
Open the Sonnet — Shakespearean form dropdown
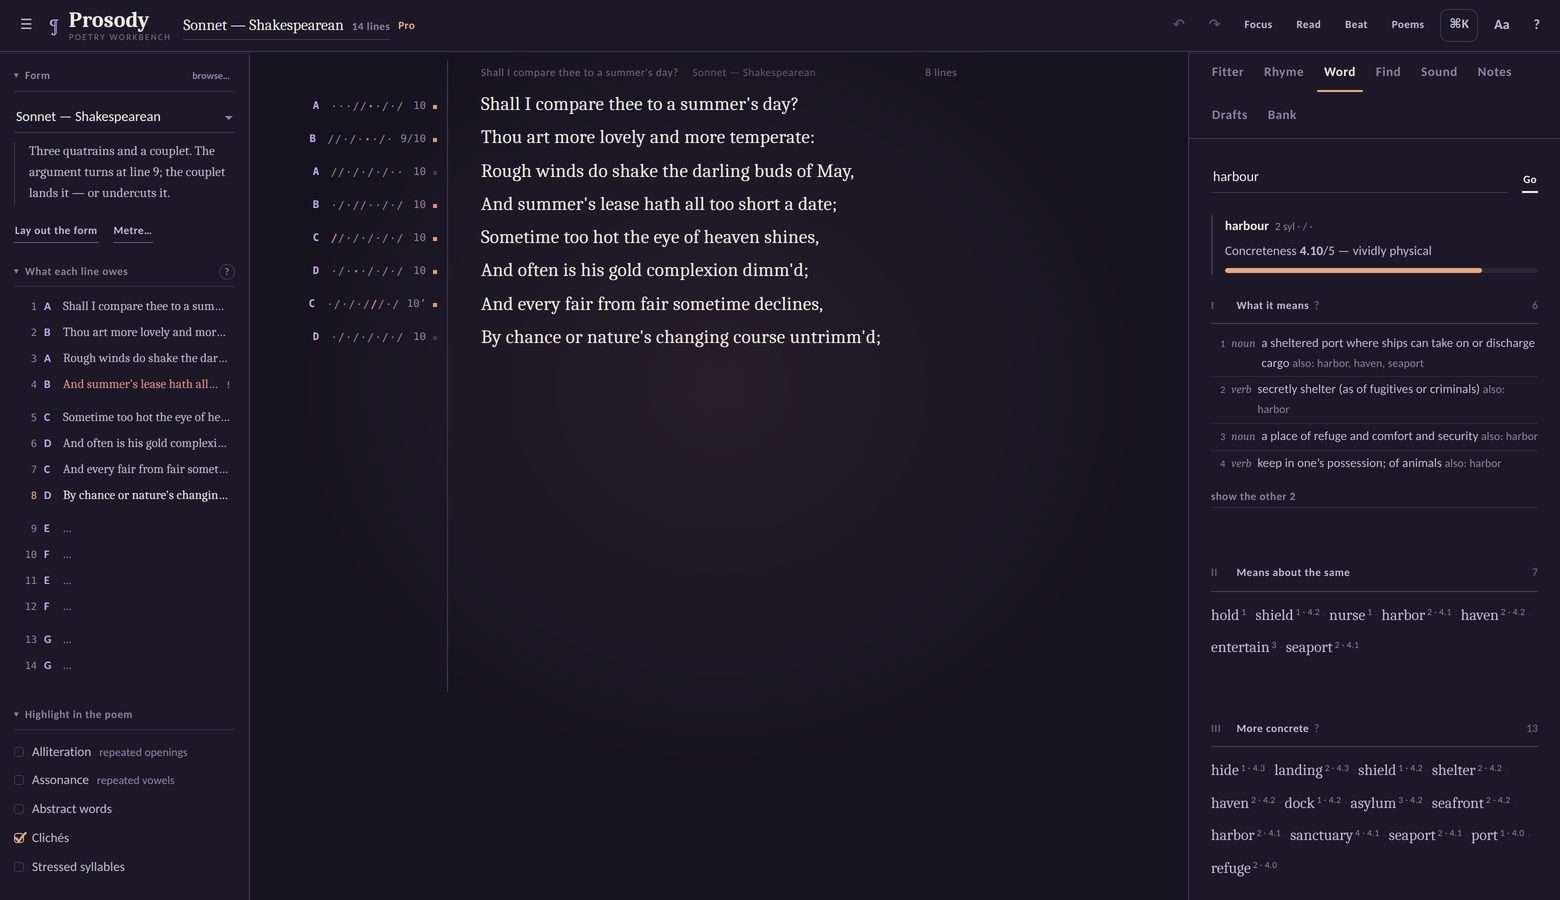124,117
